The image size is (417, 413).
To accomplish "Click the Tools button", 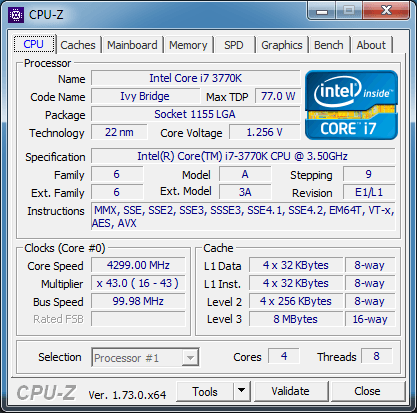I will coord(205,391).
